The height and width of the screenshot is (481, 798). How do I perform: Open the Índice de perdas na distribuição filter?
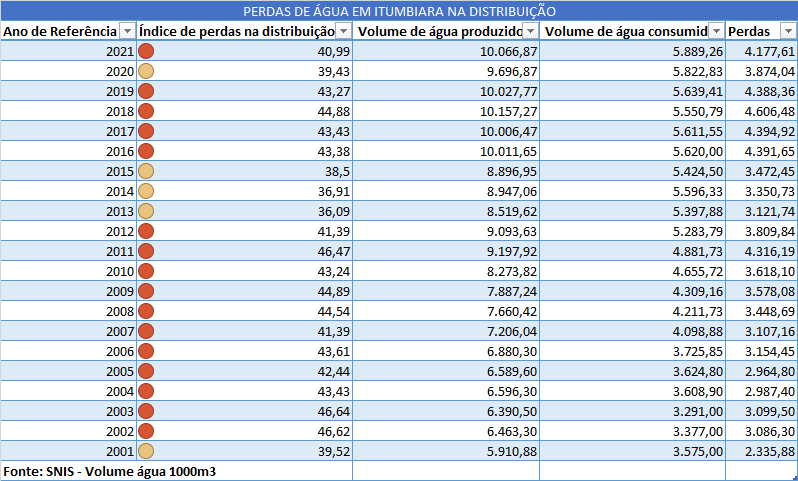[x=344, y=31]
